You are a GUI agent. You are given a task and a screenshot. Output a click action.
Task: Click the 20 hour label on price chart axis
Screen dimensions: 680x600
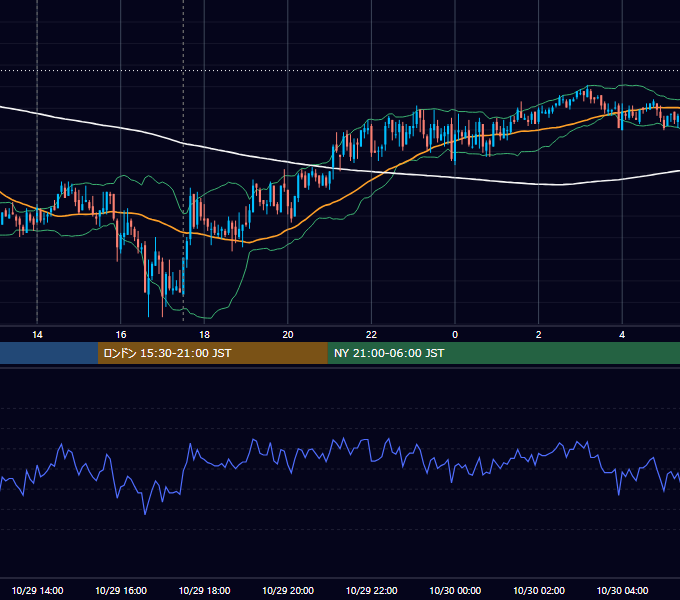(x=288, y=335)
